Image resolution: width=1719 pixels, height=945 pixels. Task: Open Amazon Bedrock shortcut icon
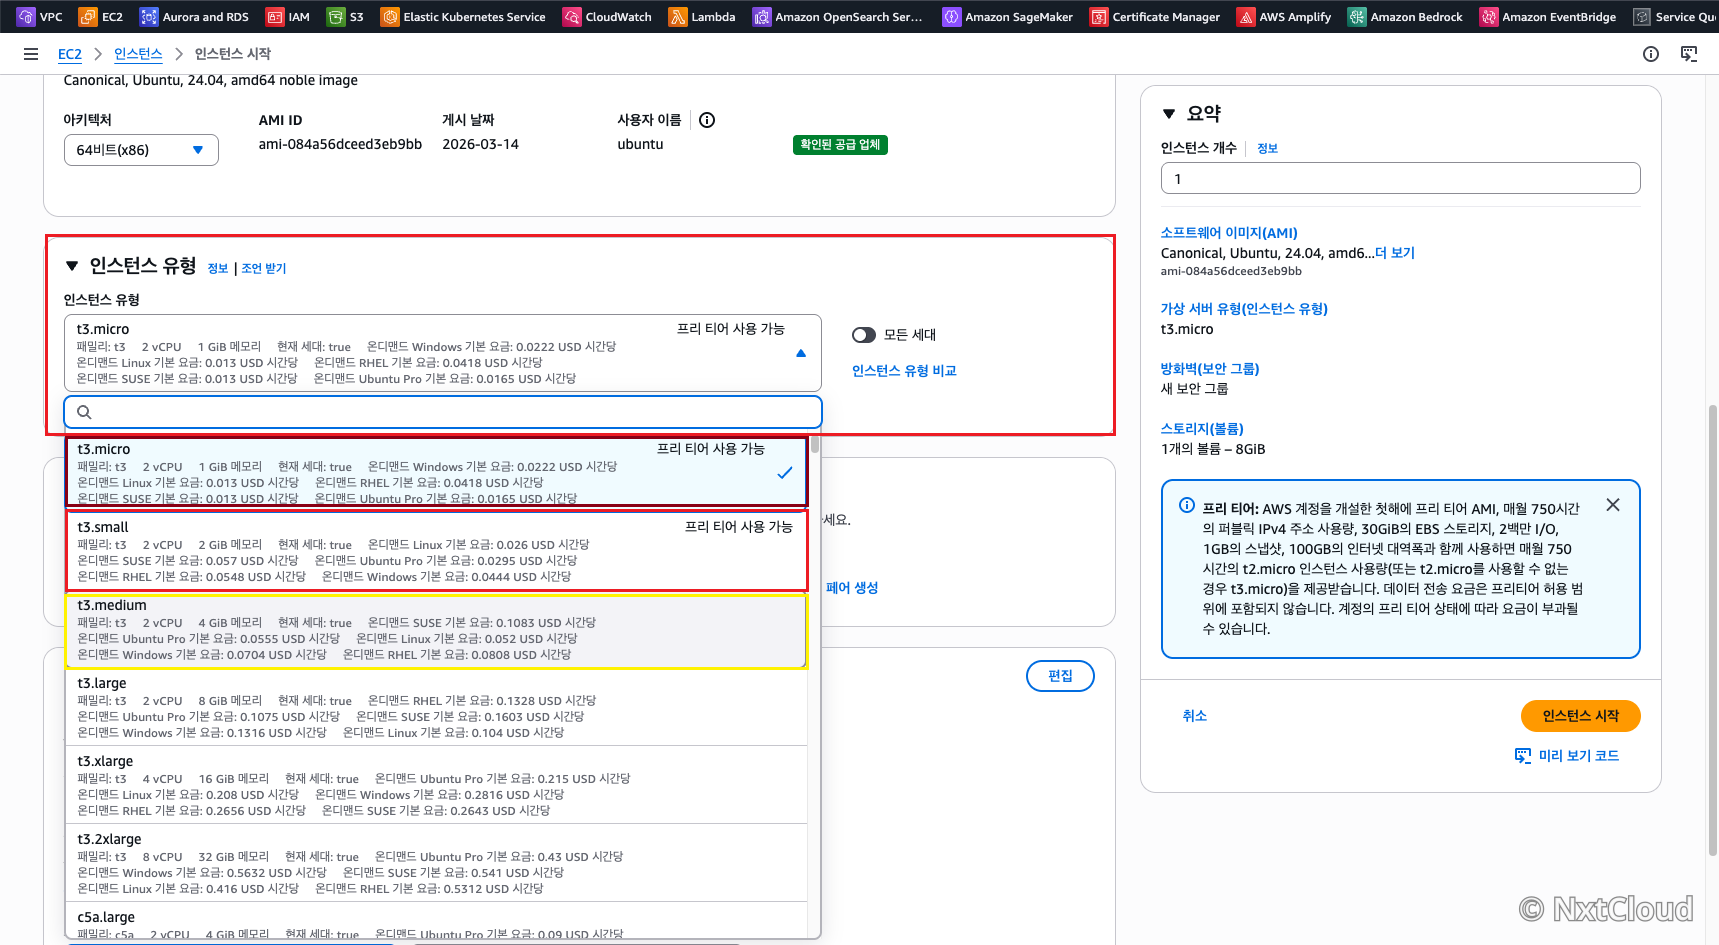point(1357,17)
